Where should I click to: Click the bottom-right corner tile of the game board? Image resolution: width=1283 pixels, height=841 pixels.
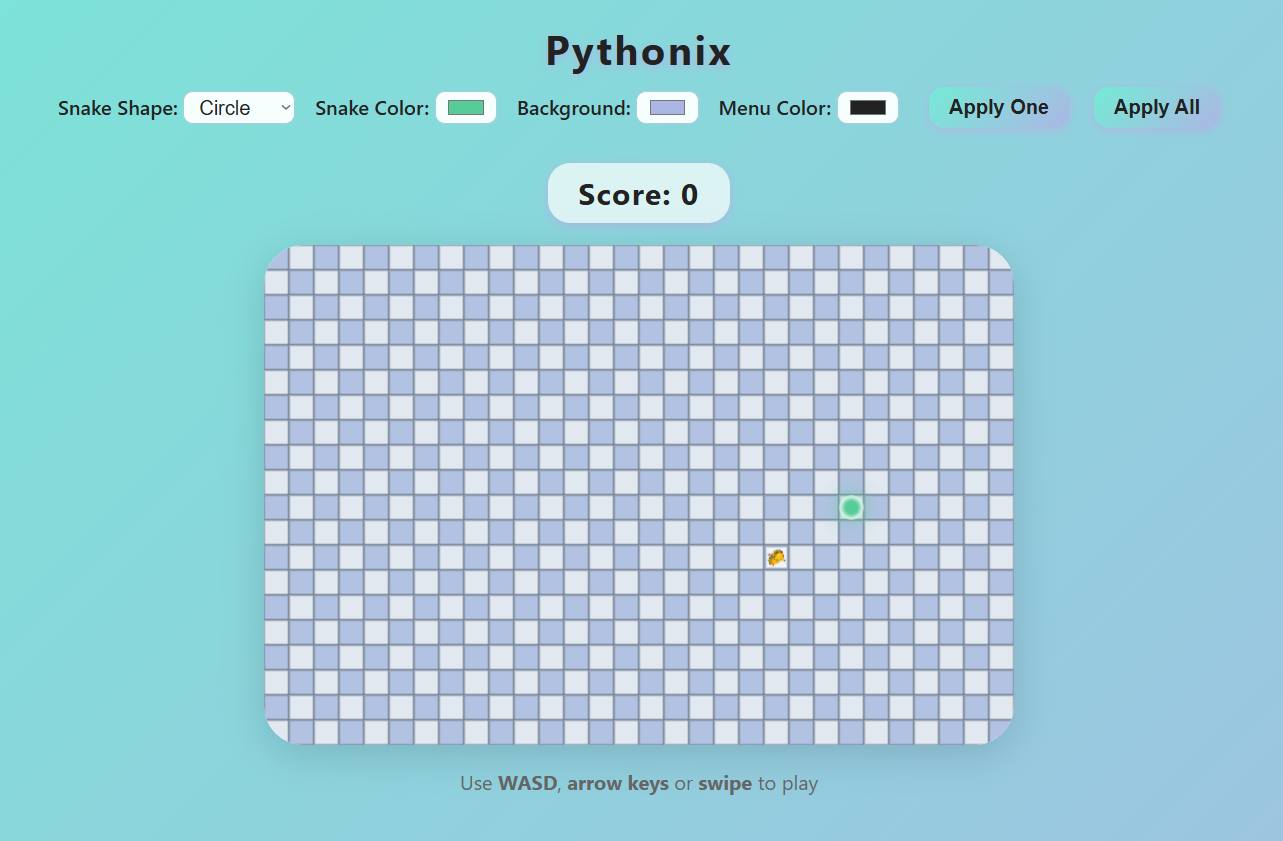(x=999, y=731)
